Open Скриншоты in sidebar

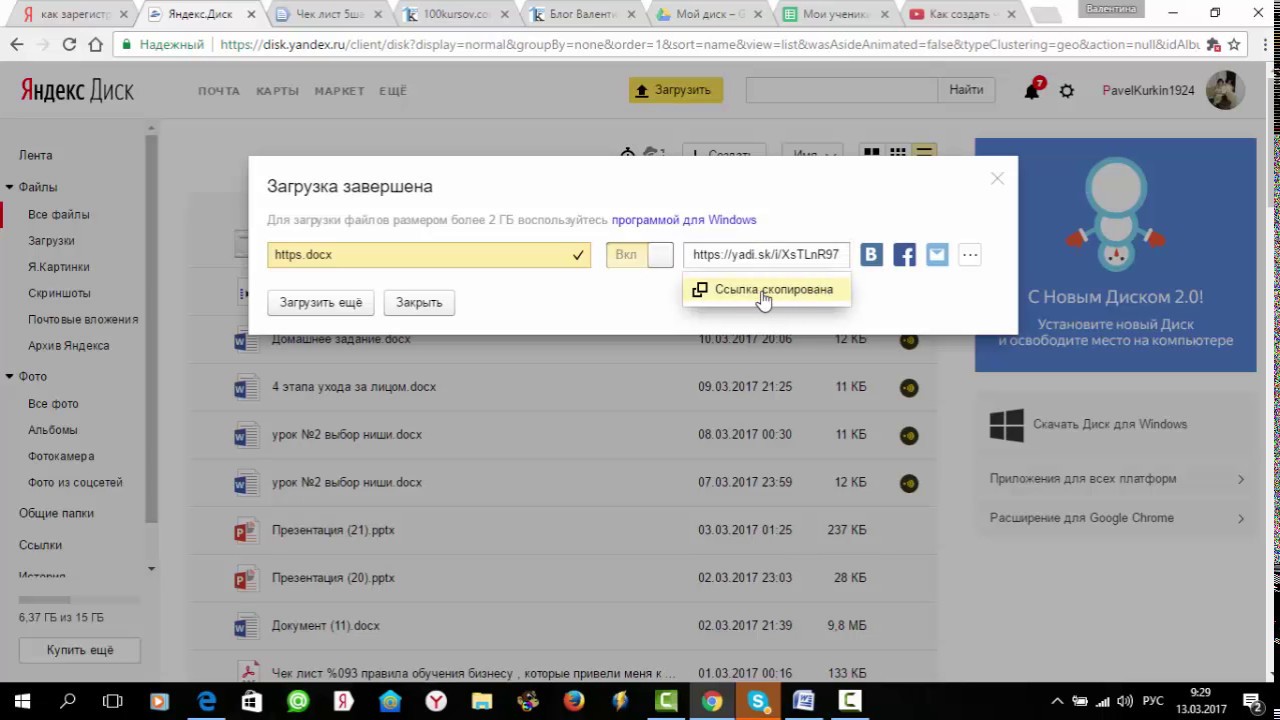click(x=59, y=293)
